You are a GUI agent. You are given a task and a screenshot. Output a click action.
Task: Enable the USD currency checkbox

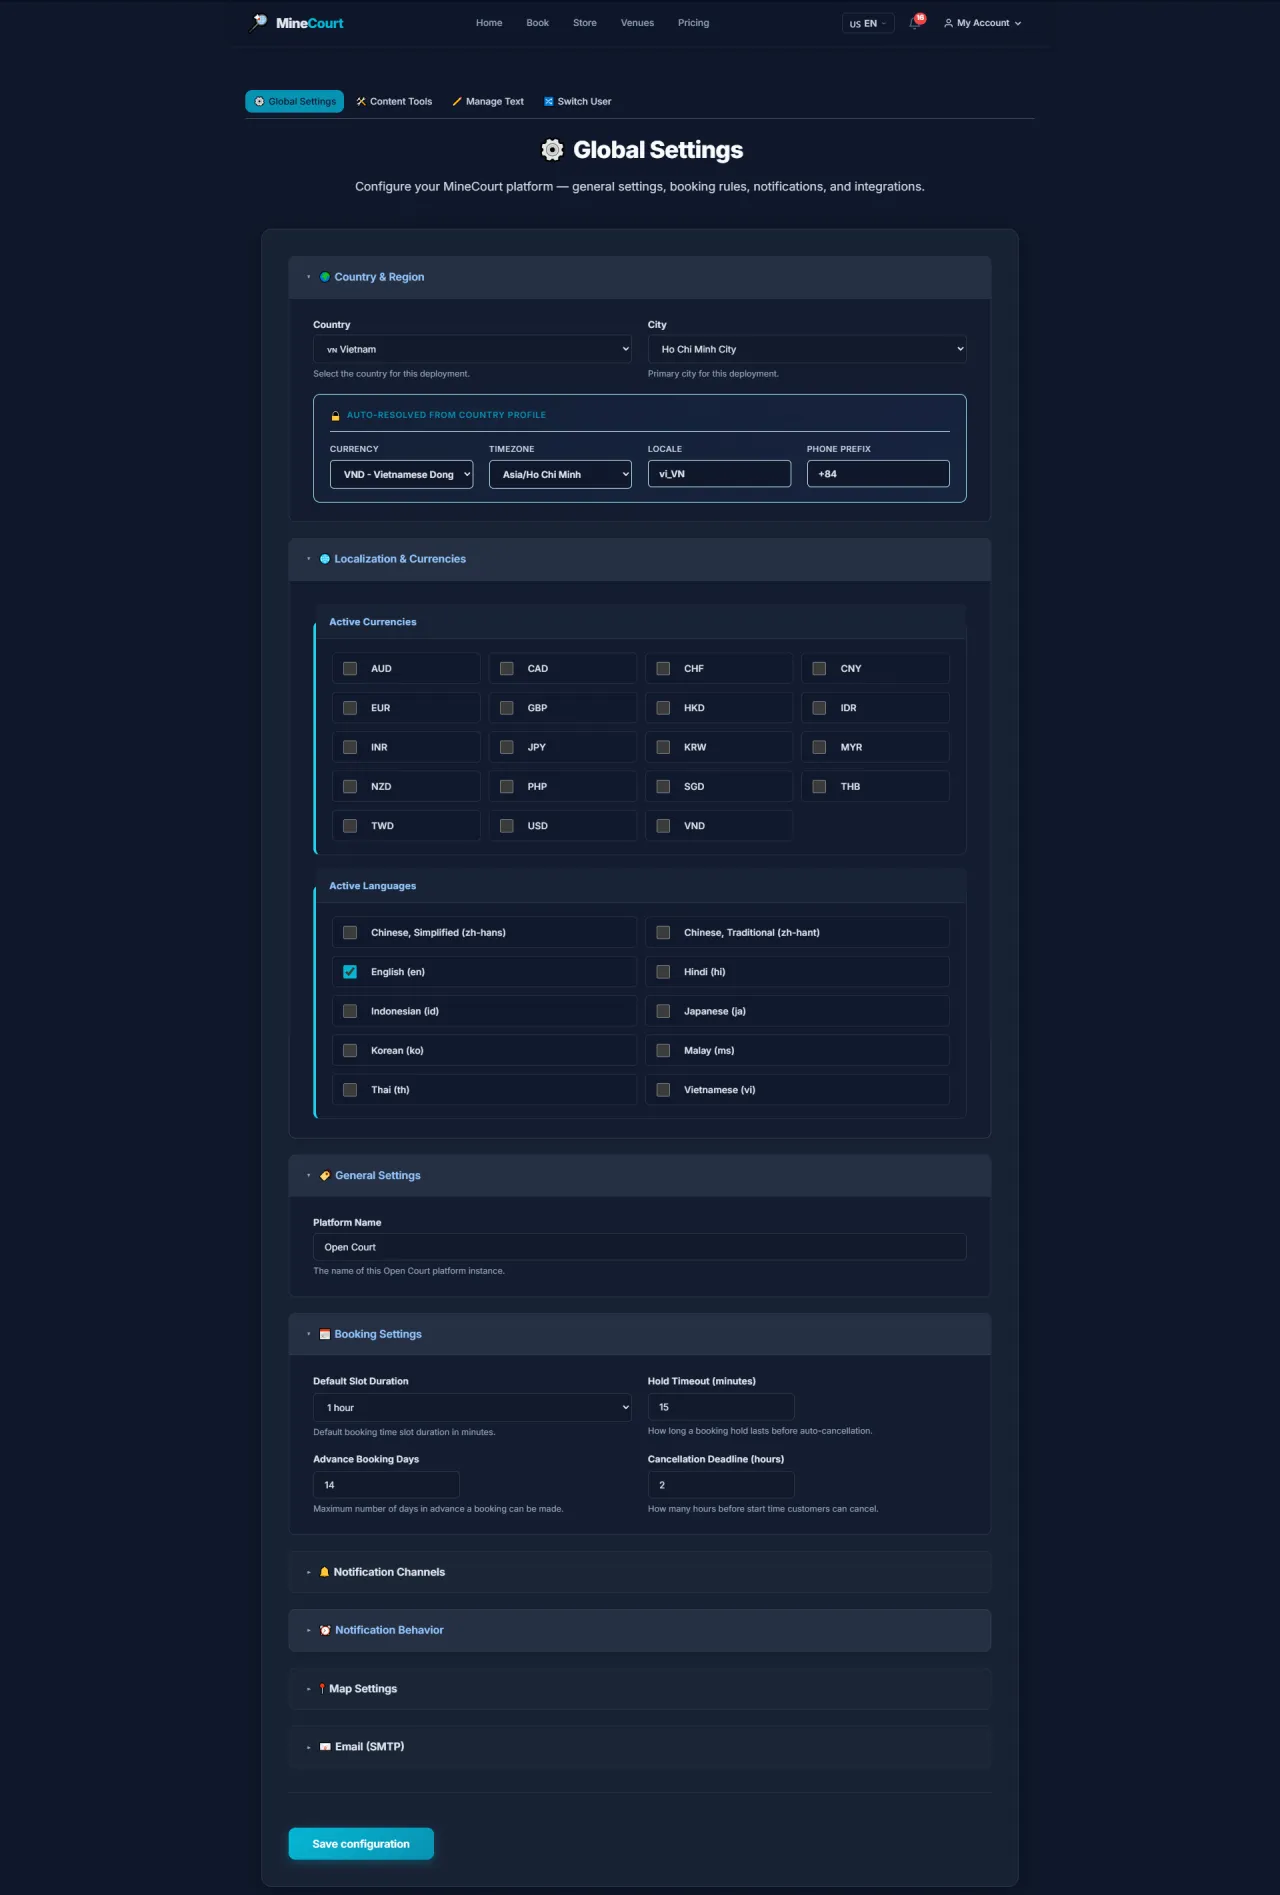pyautogui.click(x=507, y=826)
